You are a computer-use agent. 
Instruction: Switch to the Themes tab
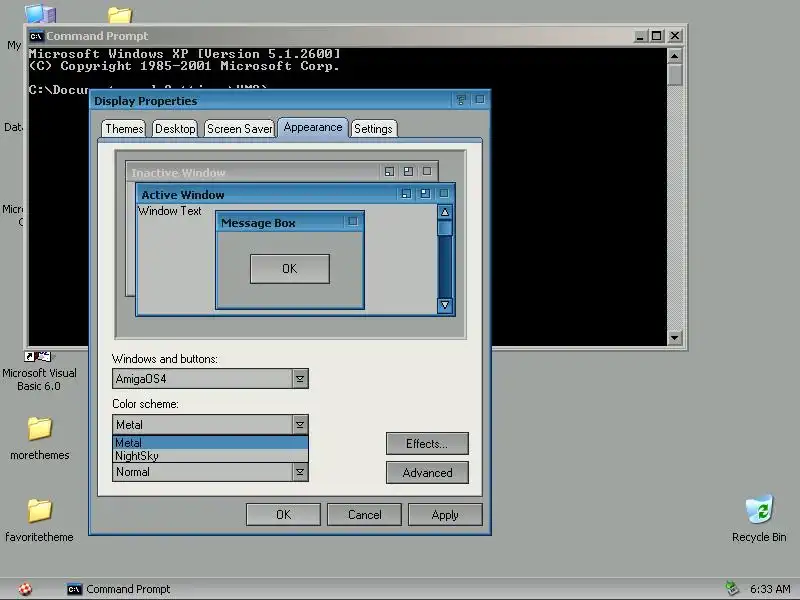(123, 129)
